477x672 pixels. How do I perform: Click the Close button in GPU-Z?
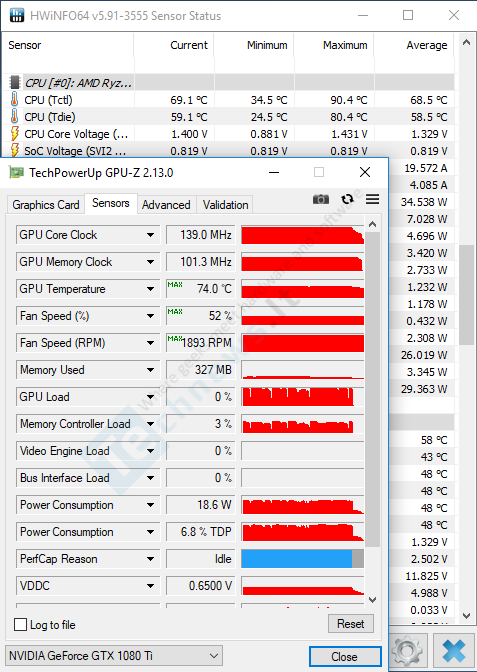pyautogui.click(x=345, y=657)
